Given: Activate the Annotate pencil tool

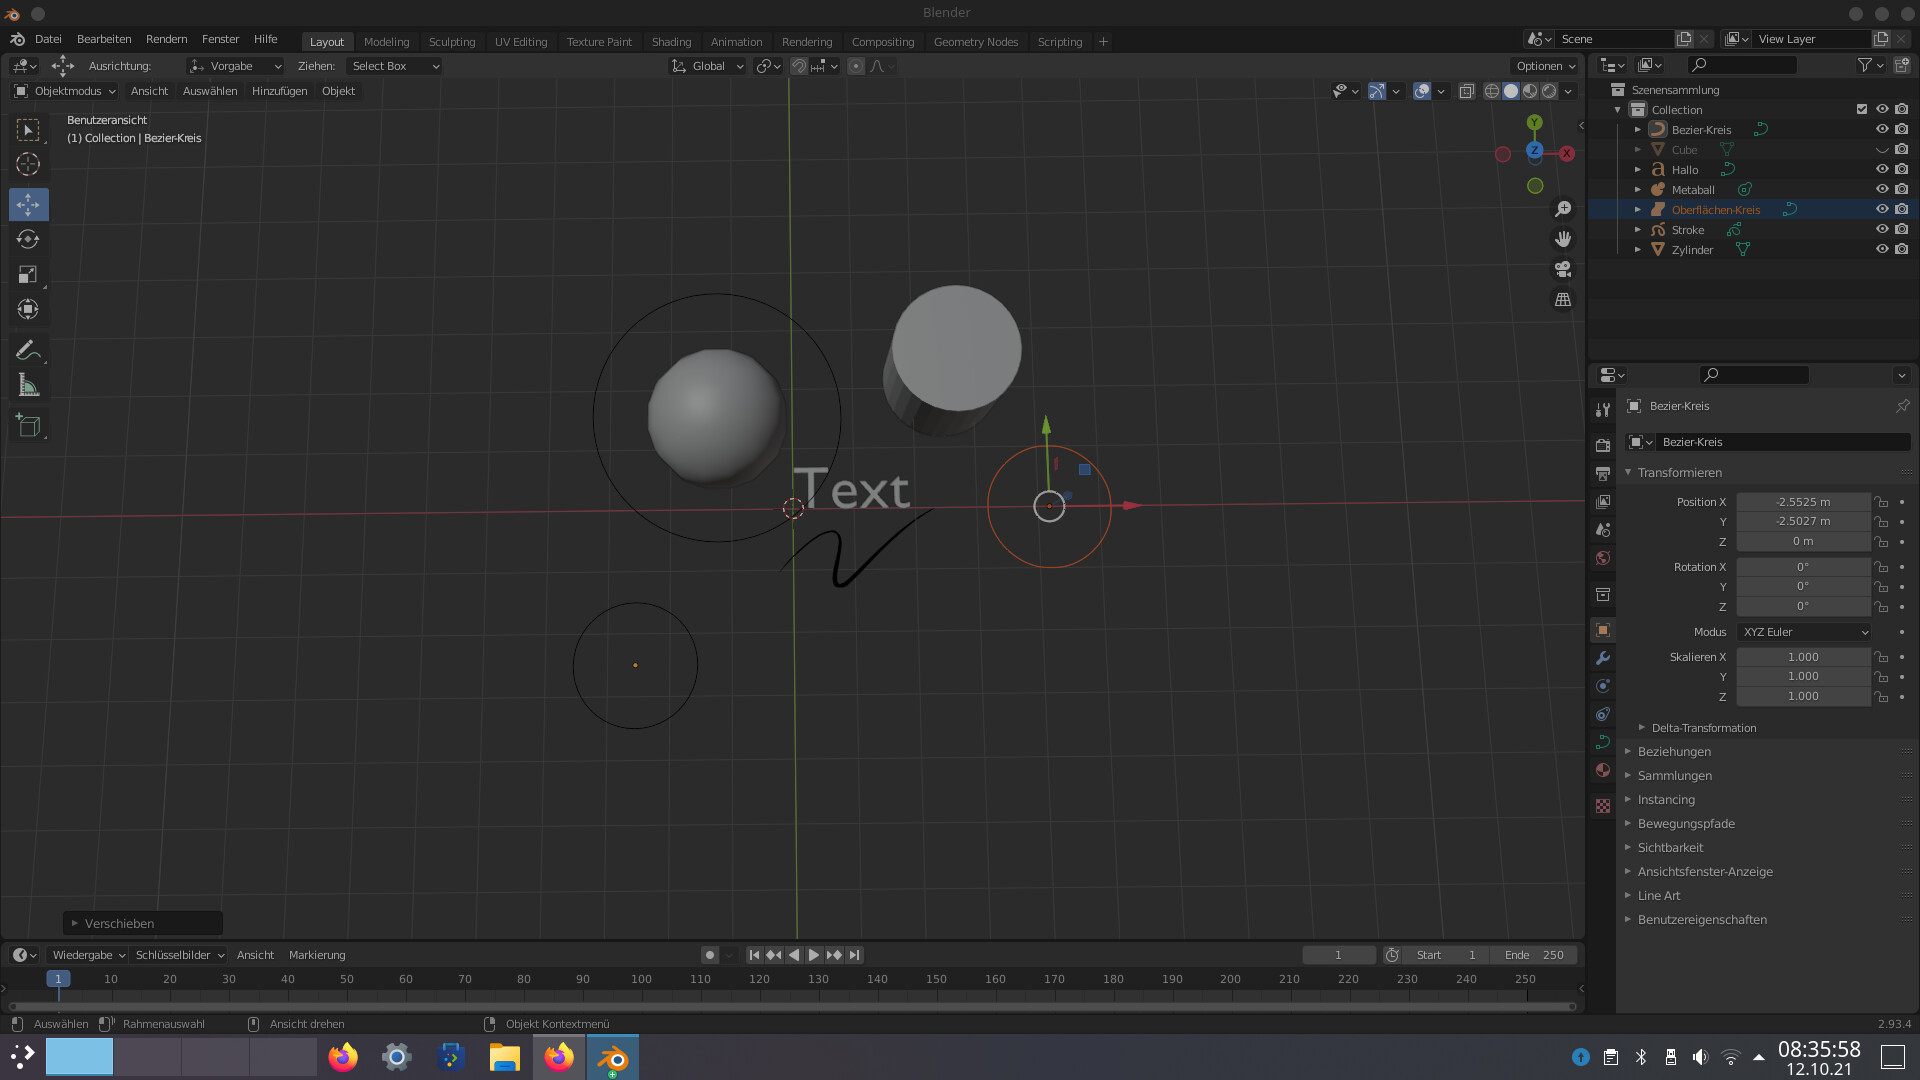Looking at the screenshot, I should 28,350.
